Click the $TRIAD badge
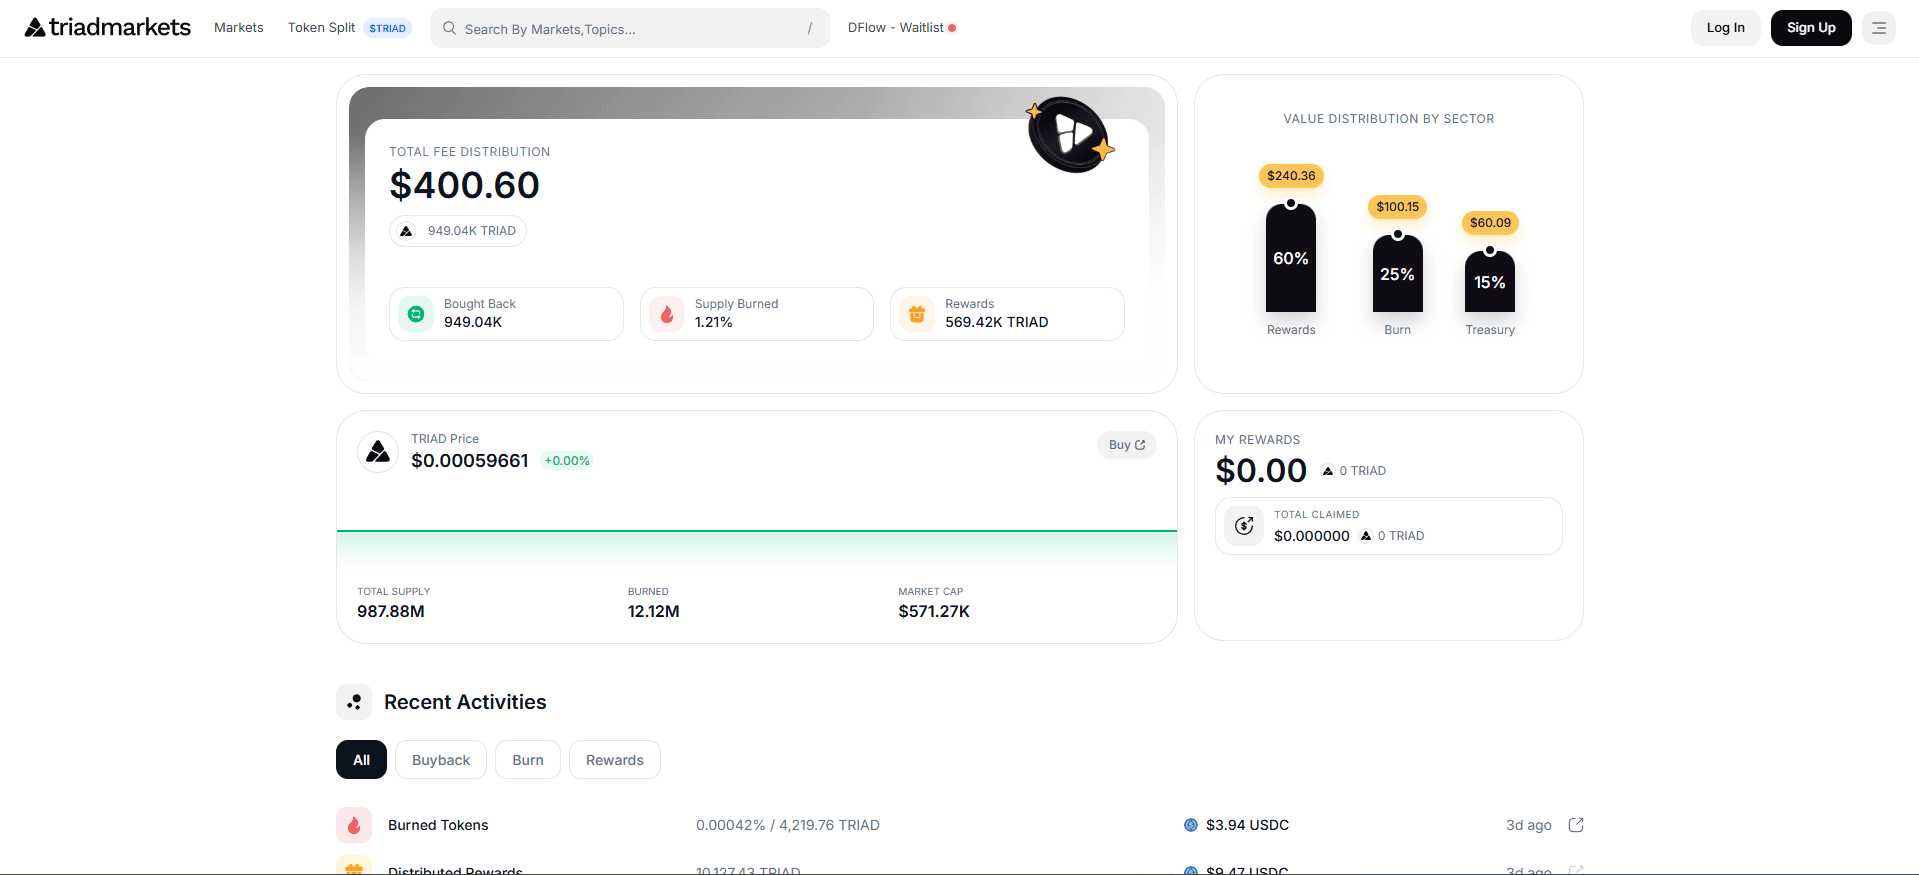 pos(388,28)
